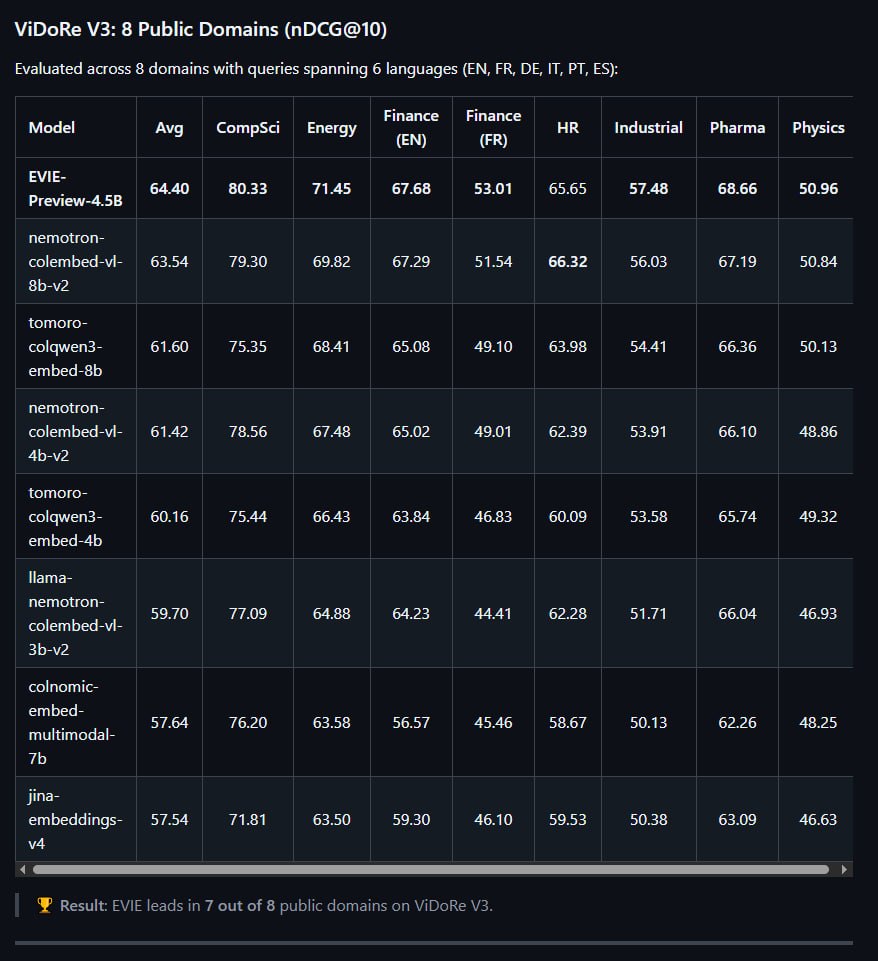
Task: Click EVIE's Energy score 71.45
Action: pyautogui.click(x=331, y=188)
